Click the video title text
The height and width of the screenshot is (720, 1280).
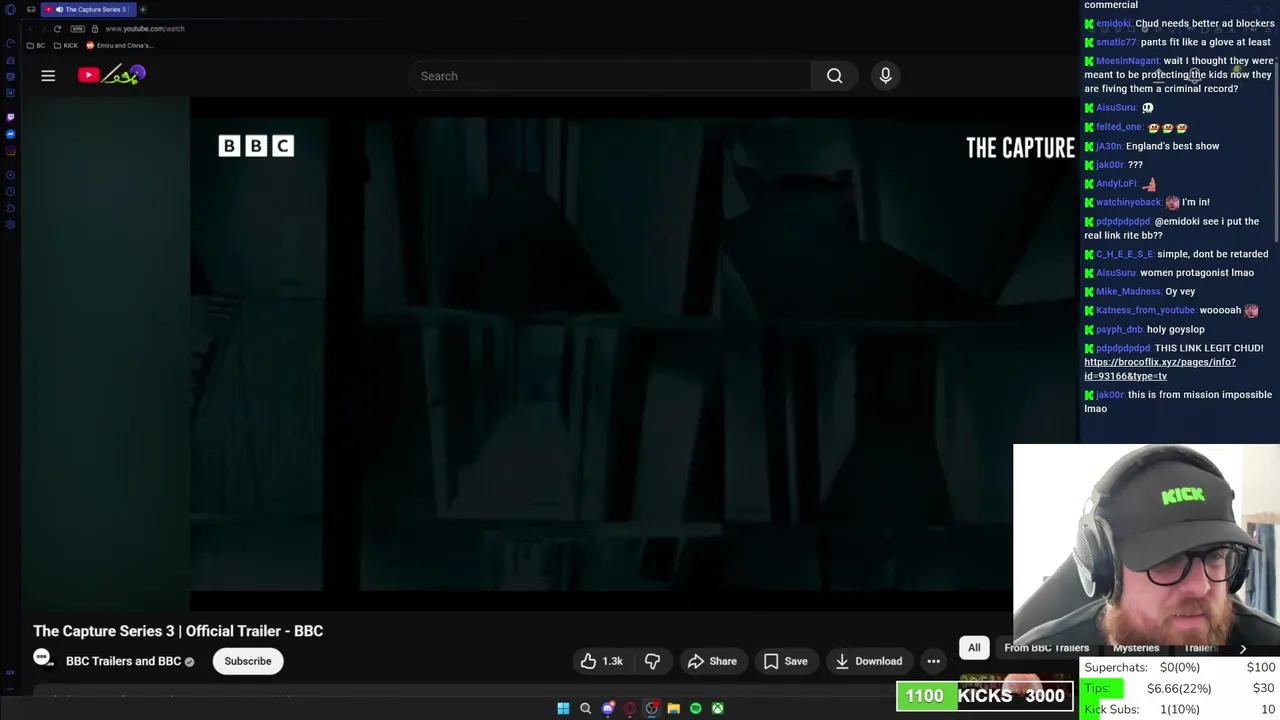[178, 631]
